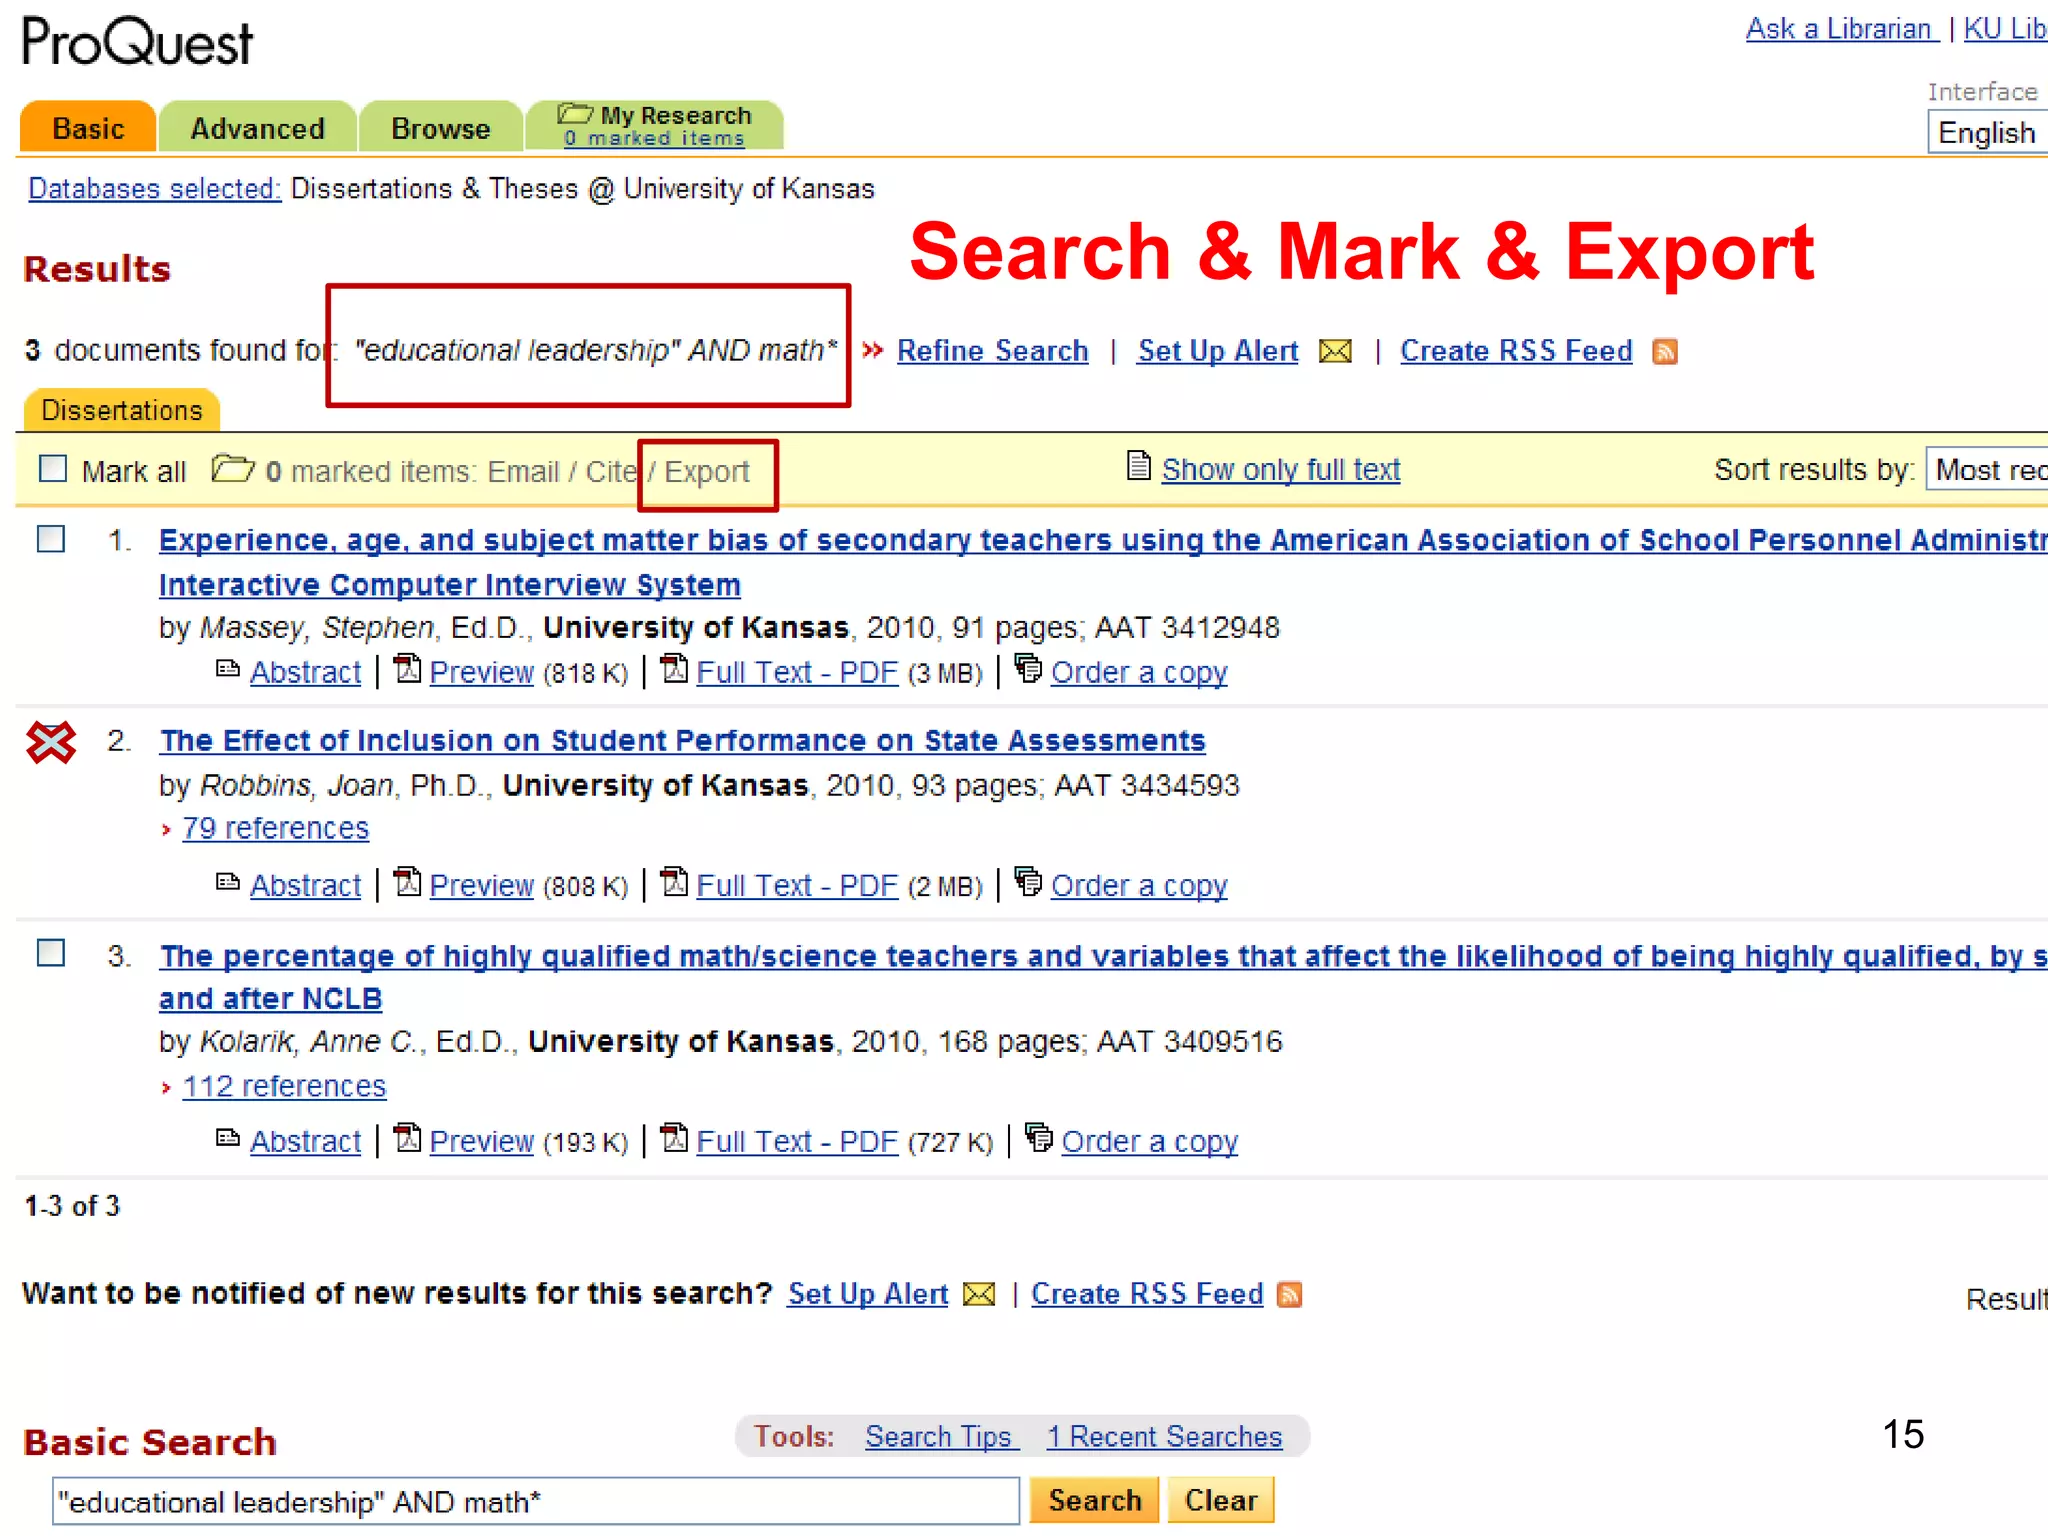Image resolution: width=2048 pixels, height=1536 pixels.
Task: Open title 'The Effect of Inclusion on Student Performance'
Action: [x=682, y=741]
